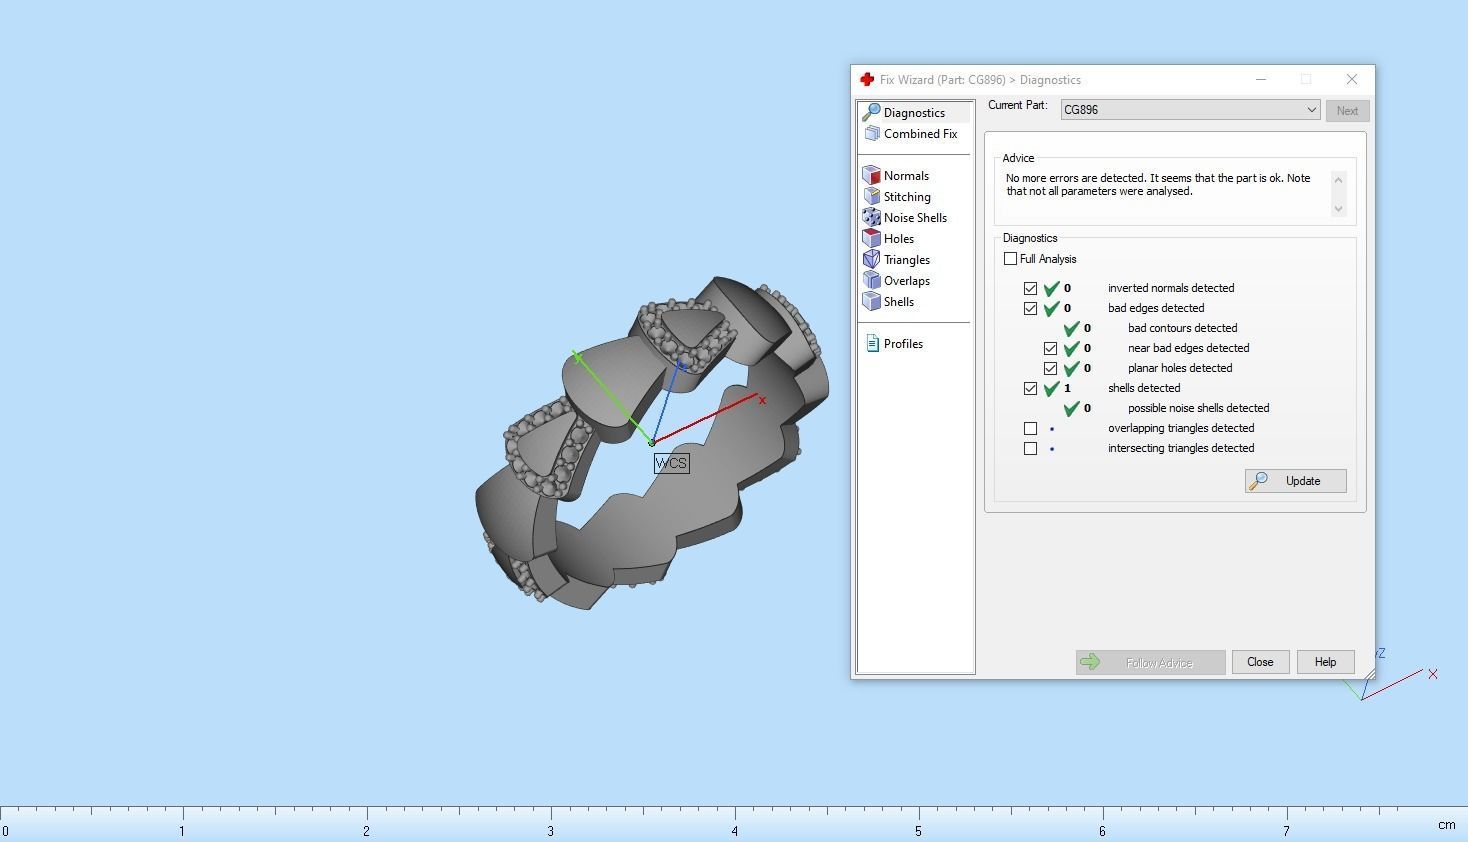Enable intersecting triangles detected checkbox

coord(1030,448)
